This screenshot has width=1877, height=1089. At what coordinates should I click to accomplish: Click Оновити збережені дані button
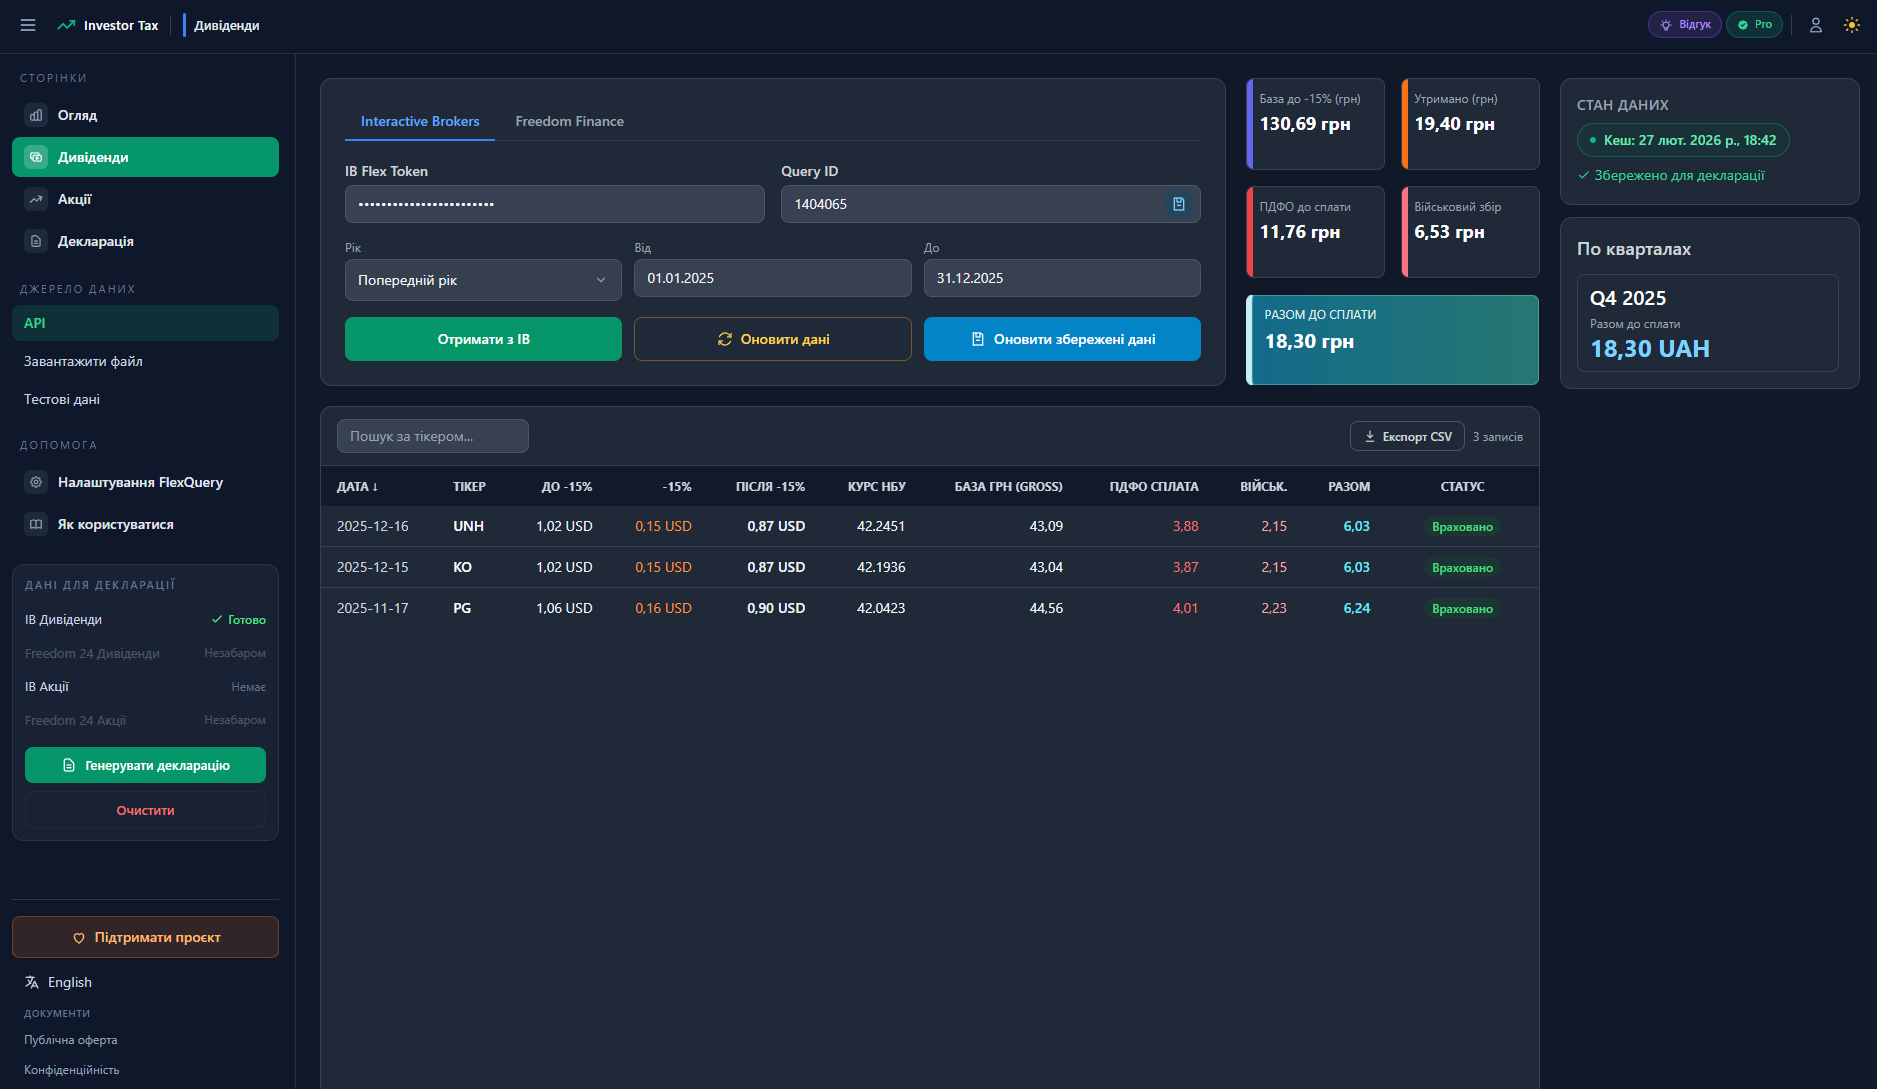(1061, 339)
